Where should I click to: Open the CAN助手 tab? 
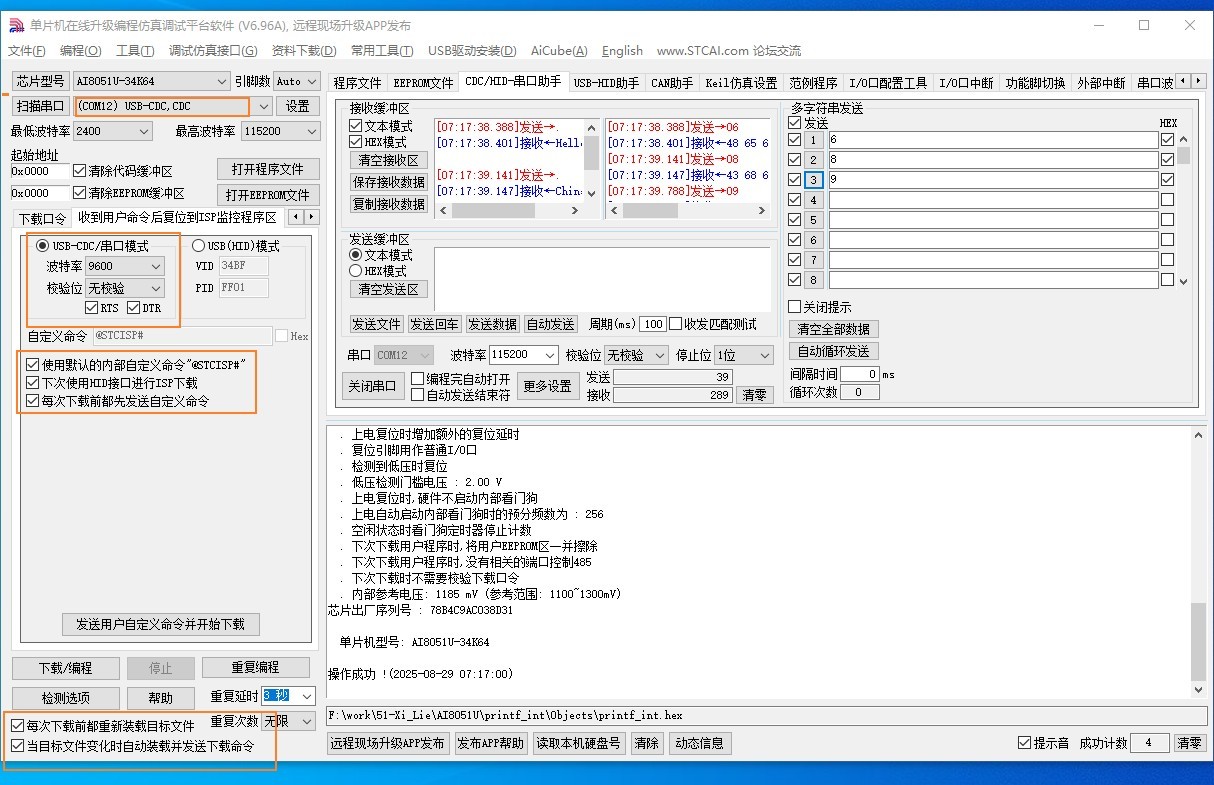(x=672, y=83)
